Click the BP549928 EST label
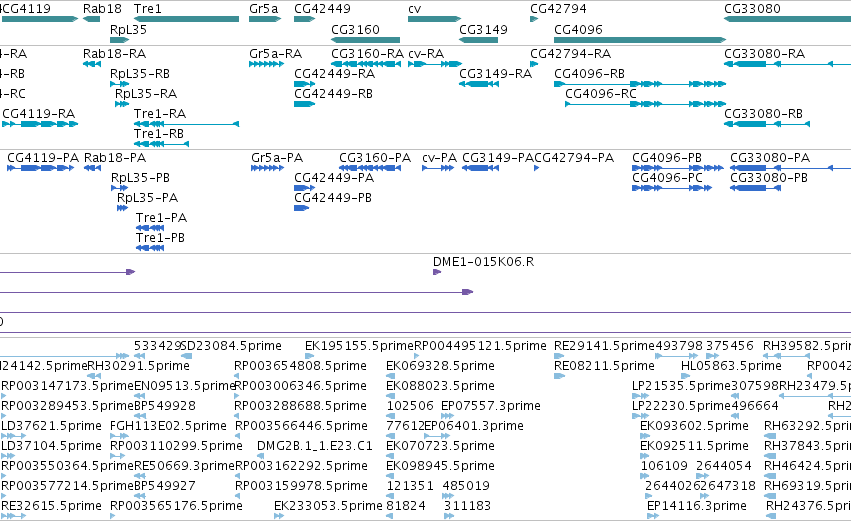851x521 pixels. pos(164,406)
